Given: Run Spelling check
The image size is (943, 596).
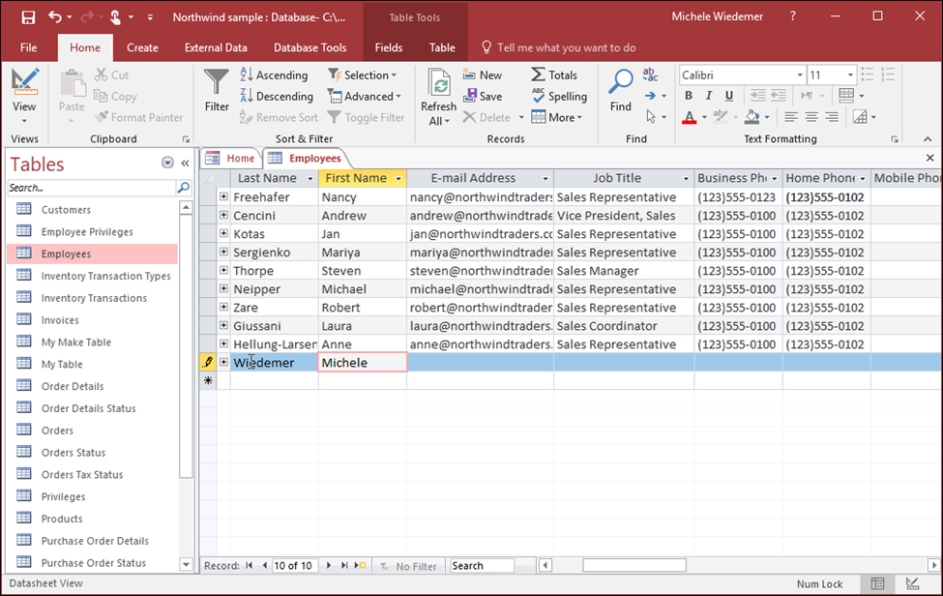Looking at the screenshot, I should click(x=559, y=96).
